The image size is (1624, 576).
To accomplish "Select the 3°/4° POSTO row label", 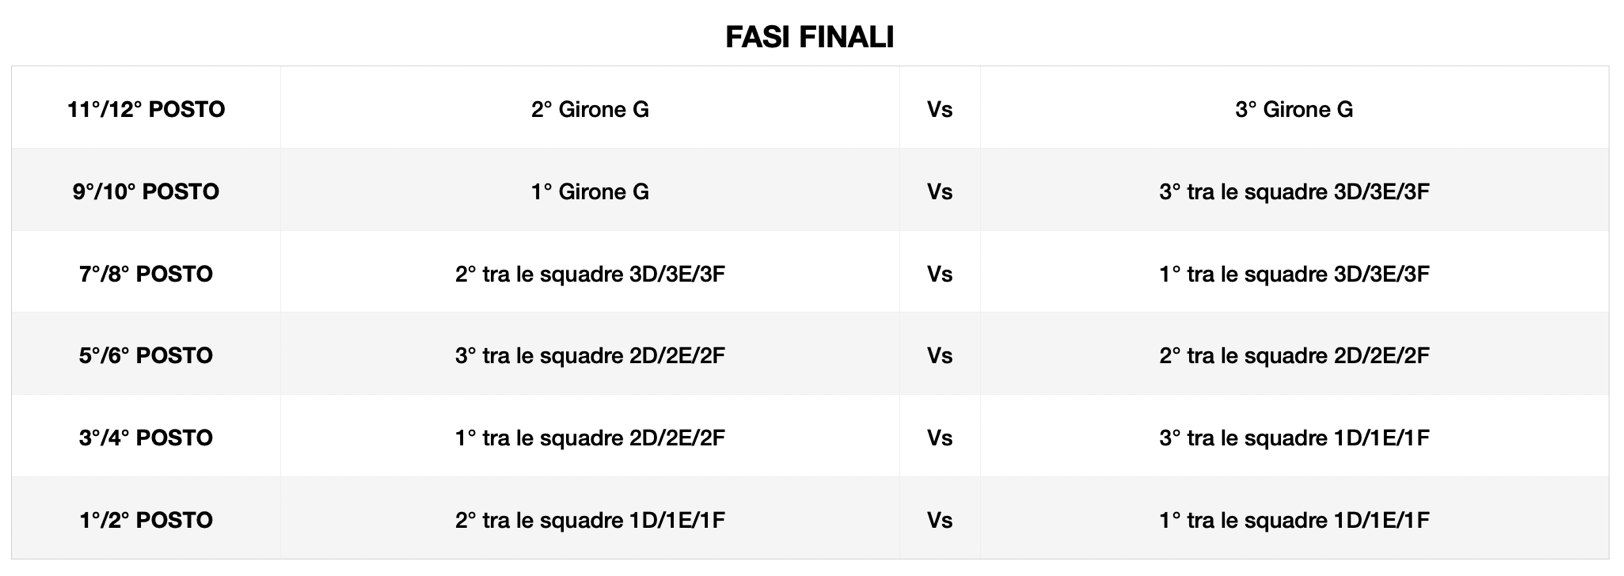I will pos(146,437).
